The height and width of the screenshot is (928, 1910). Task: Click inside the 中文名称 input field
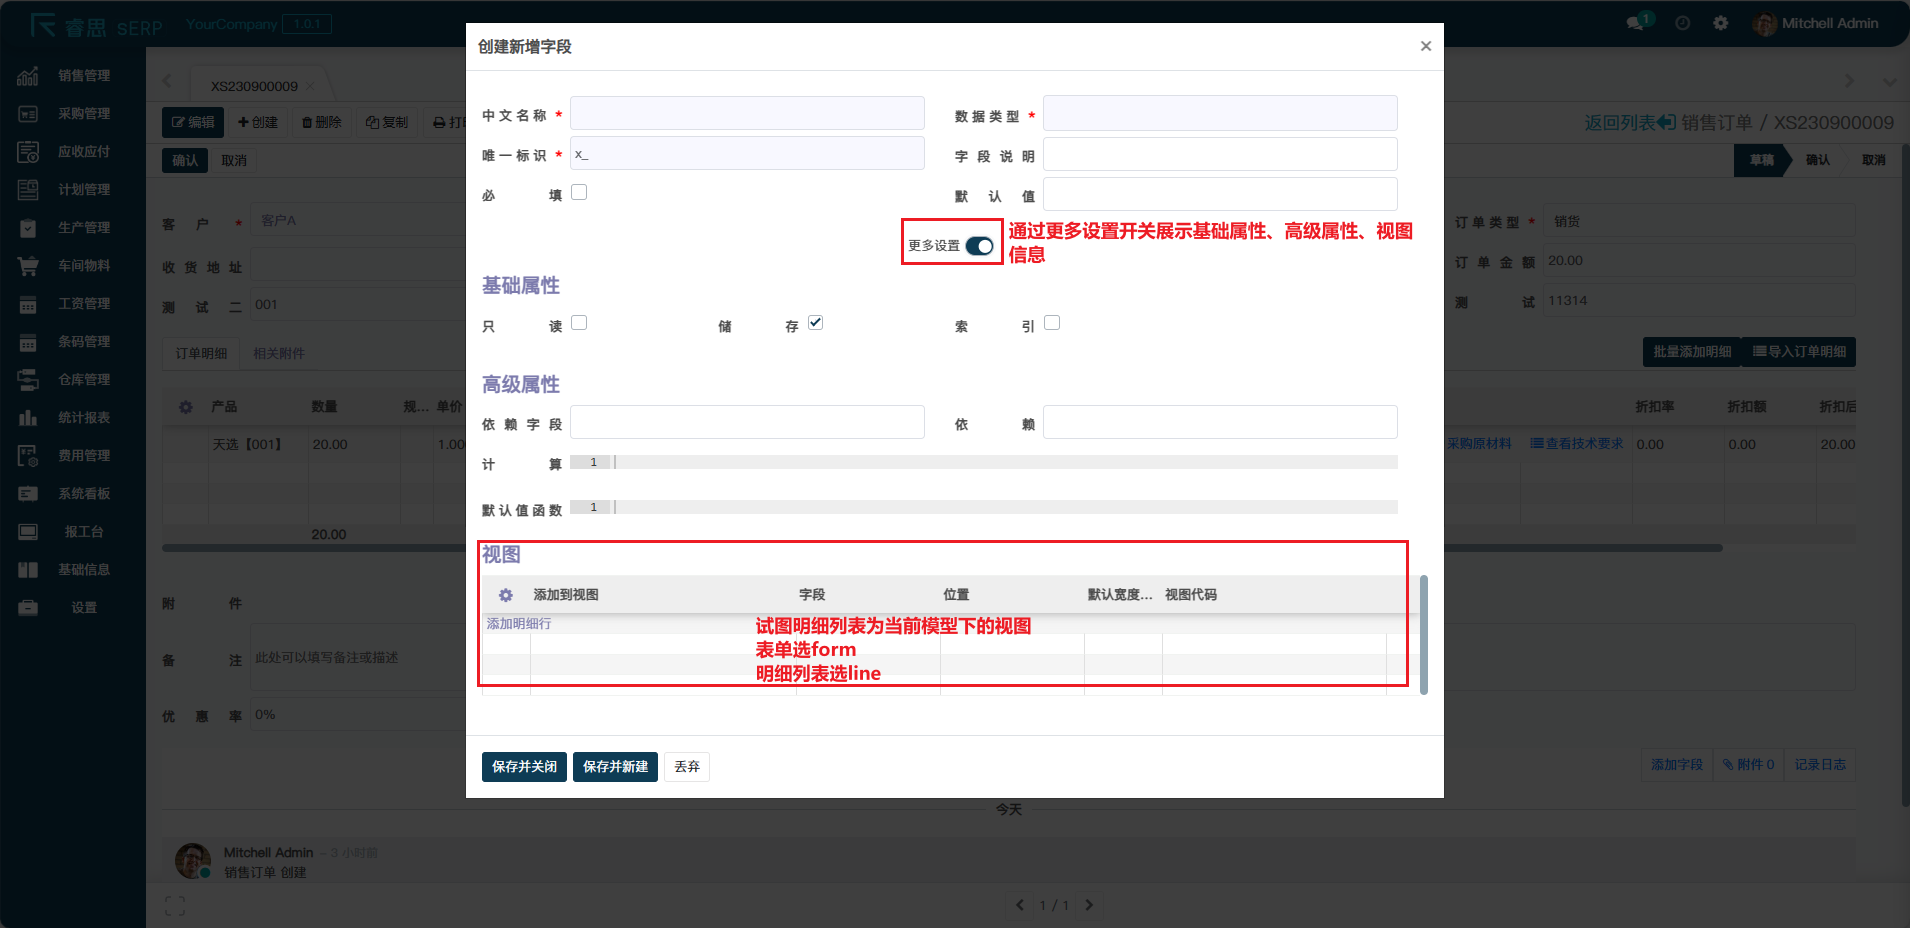(x=746, y=113)
